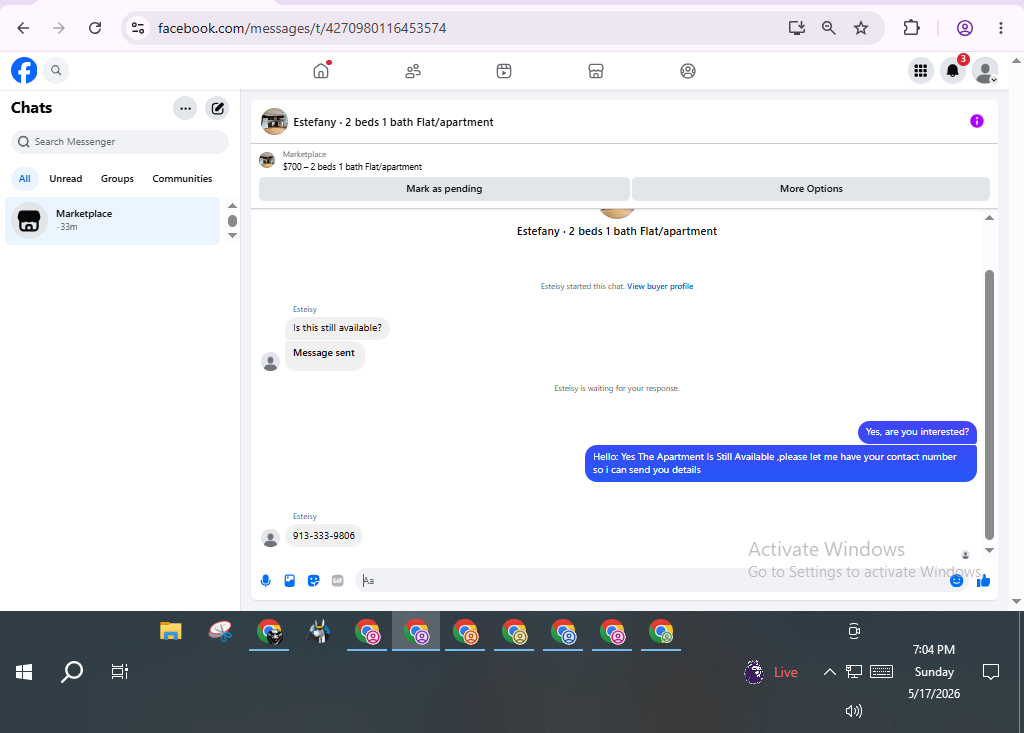Open the Friends icon in top navigation
Screen dimensions: 1024x733
click(x=413, y=71)
